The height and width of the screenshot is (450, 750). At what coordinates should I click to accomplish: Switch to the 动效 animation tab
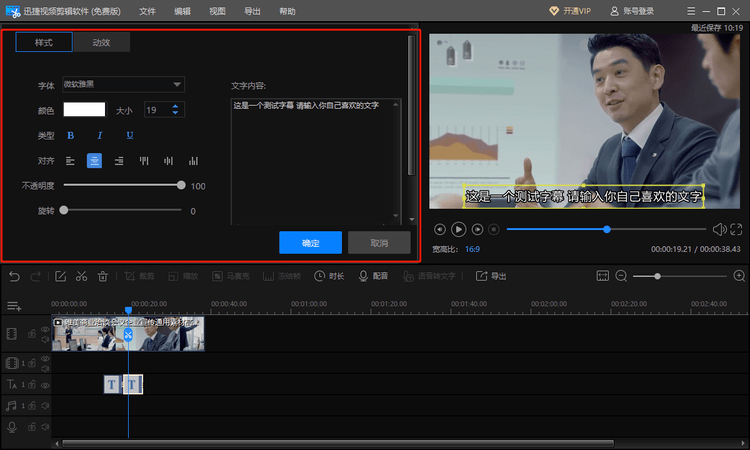(101, 43)
